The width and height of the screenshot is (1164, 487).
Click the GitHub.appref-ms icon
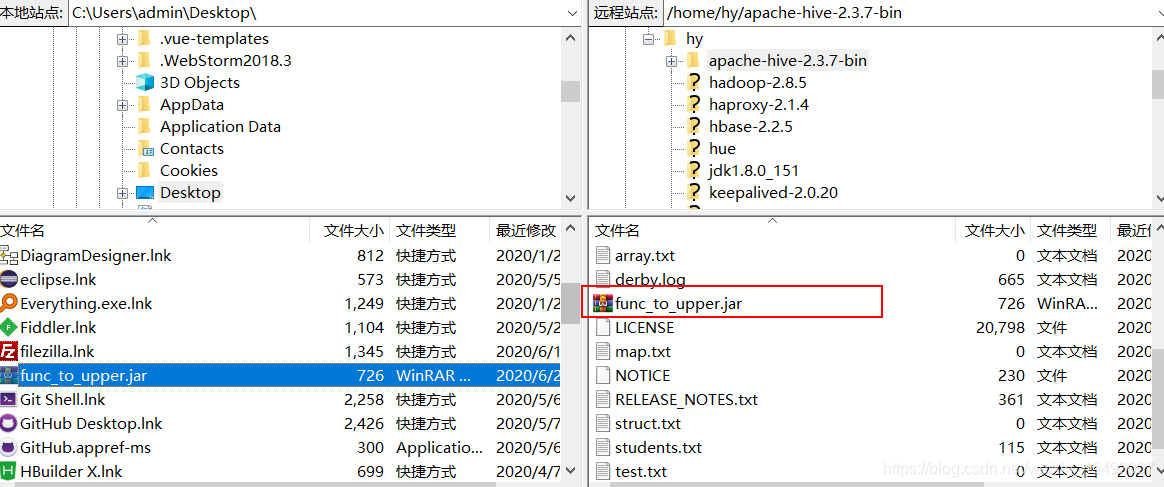[9, 448]
